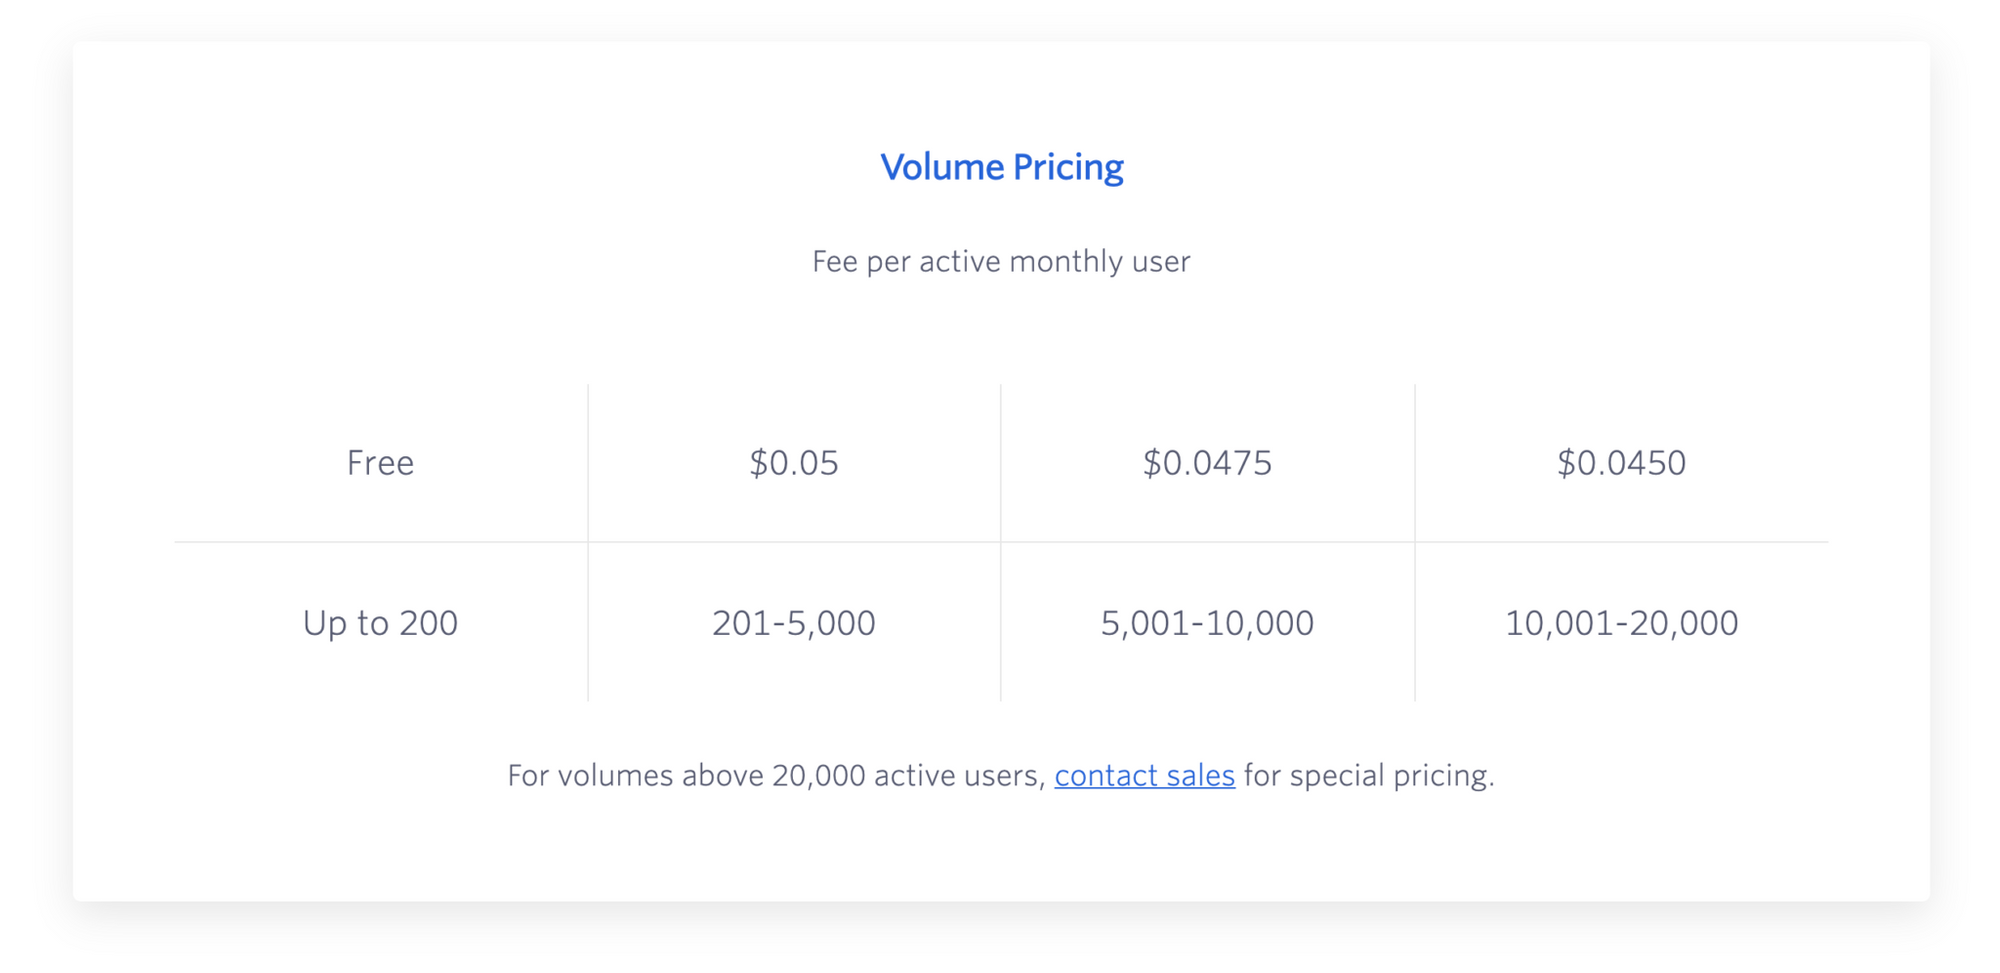This screenshot has height=973, width=2000.
Task: Select the $0.0450 fee cell
Action: point(1621,463)
